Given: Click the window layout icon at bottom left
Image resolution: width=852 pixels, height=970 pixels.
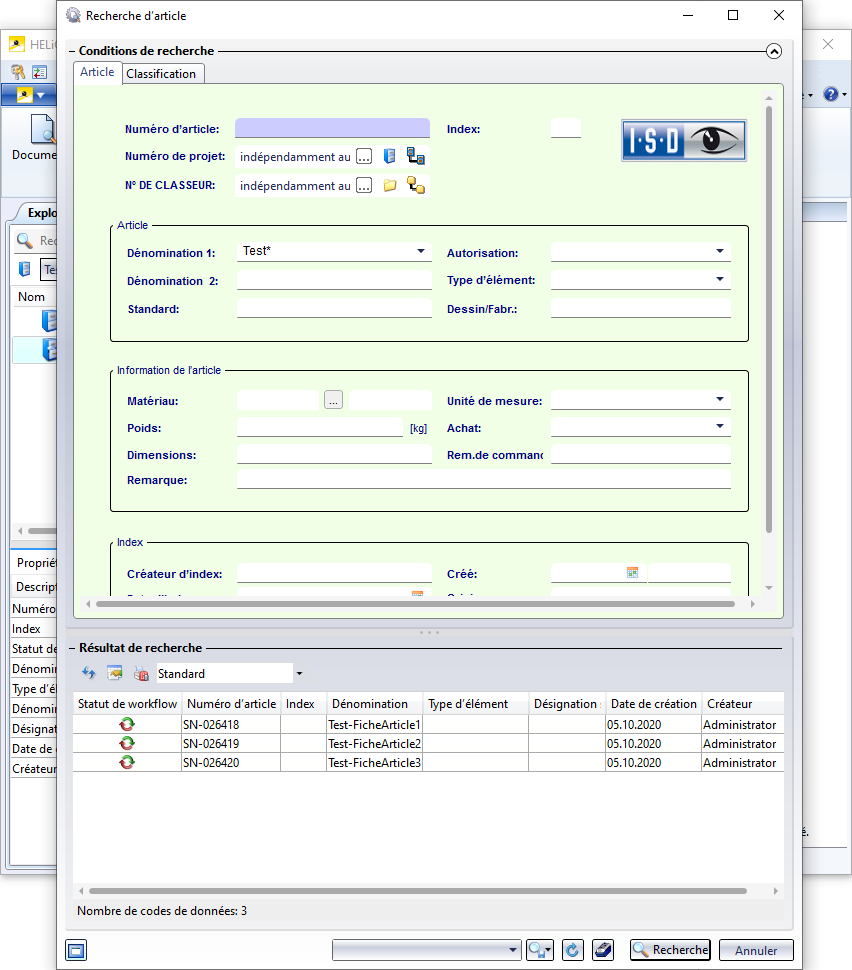Looking at the screenshot, I should click(x=76, y=950).
